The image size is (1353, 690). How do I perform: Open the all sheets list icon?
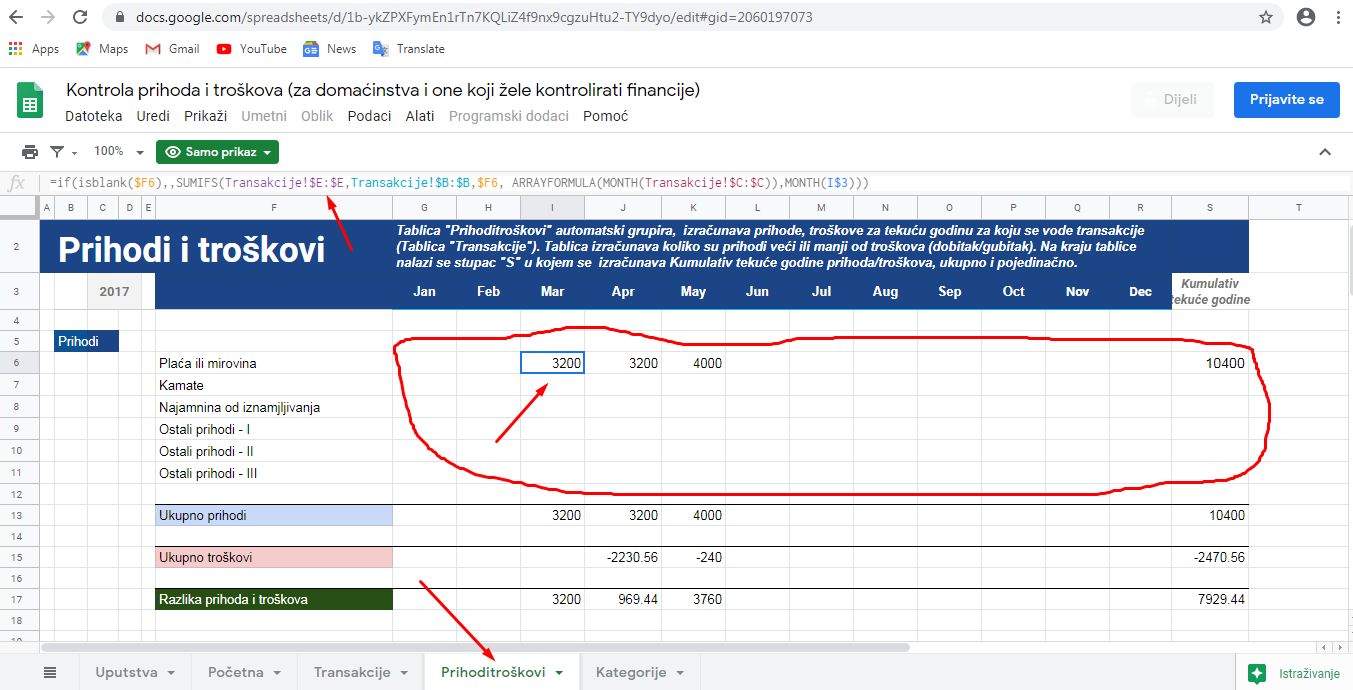51,672
